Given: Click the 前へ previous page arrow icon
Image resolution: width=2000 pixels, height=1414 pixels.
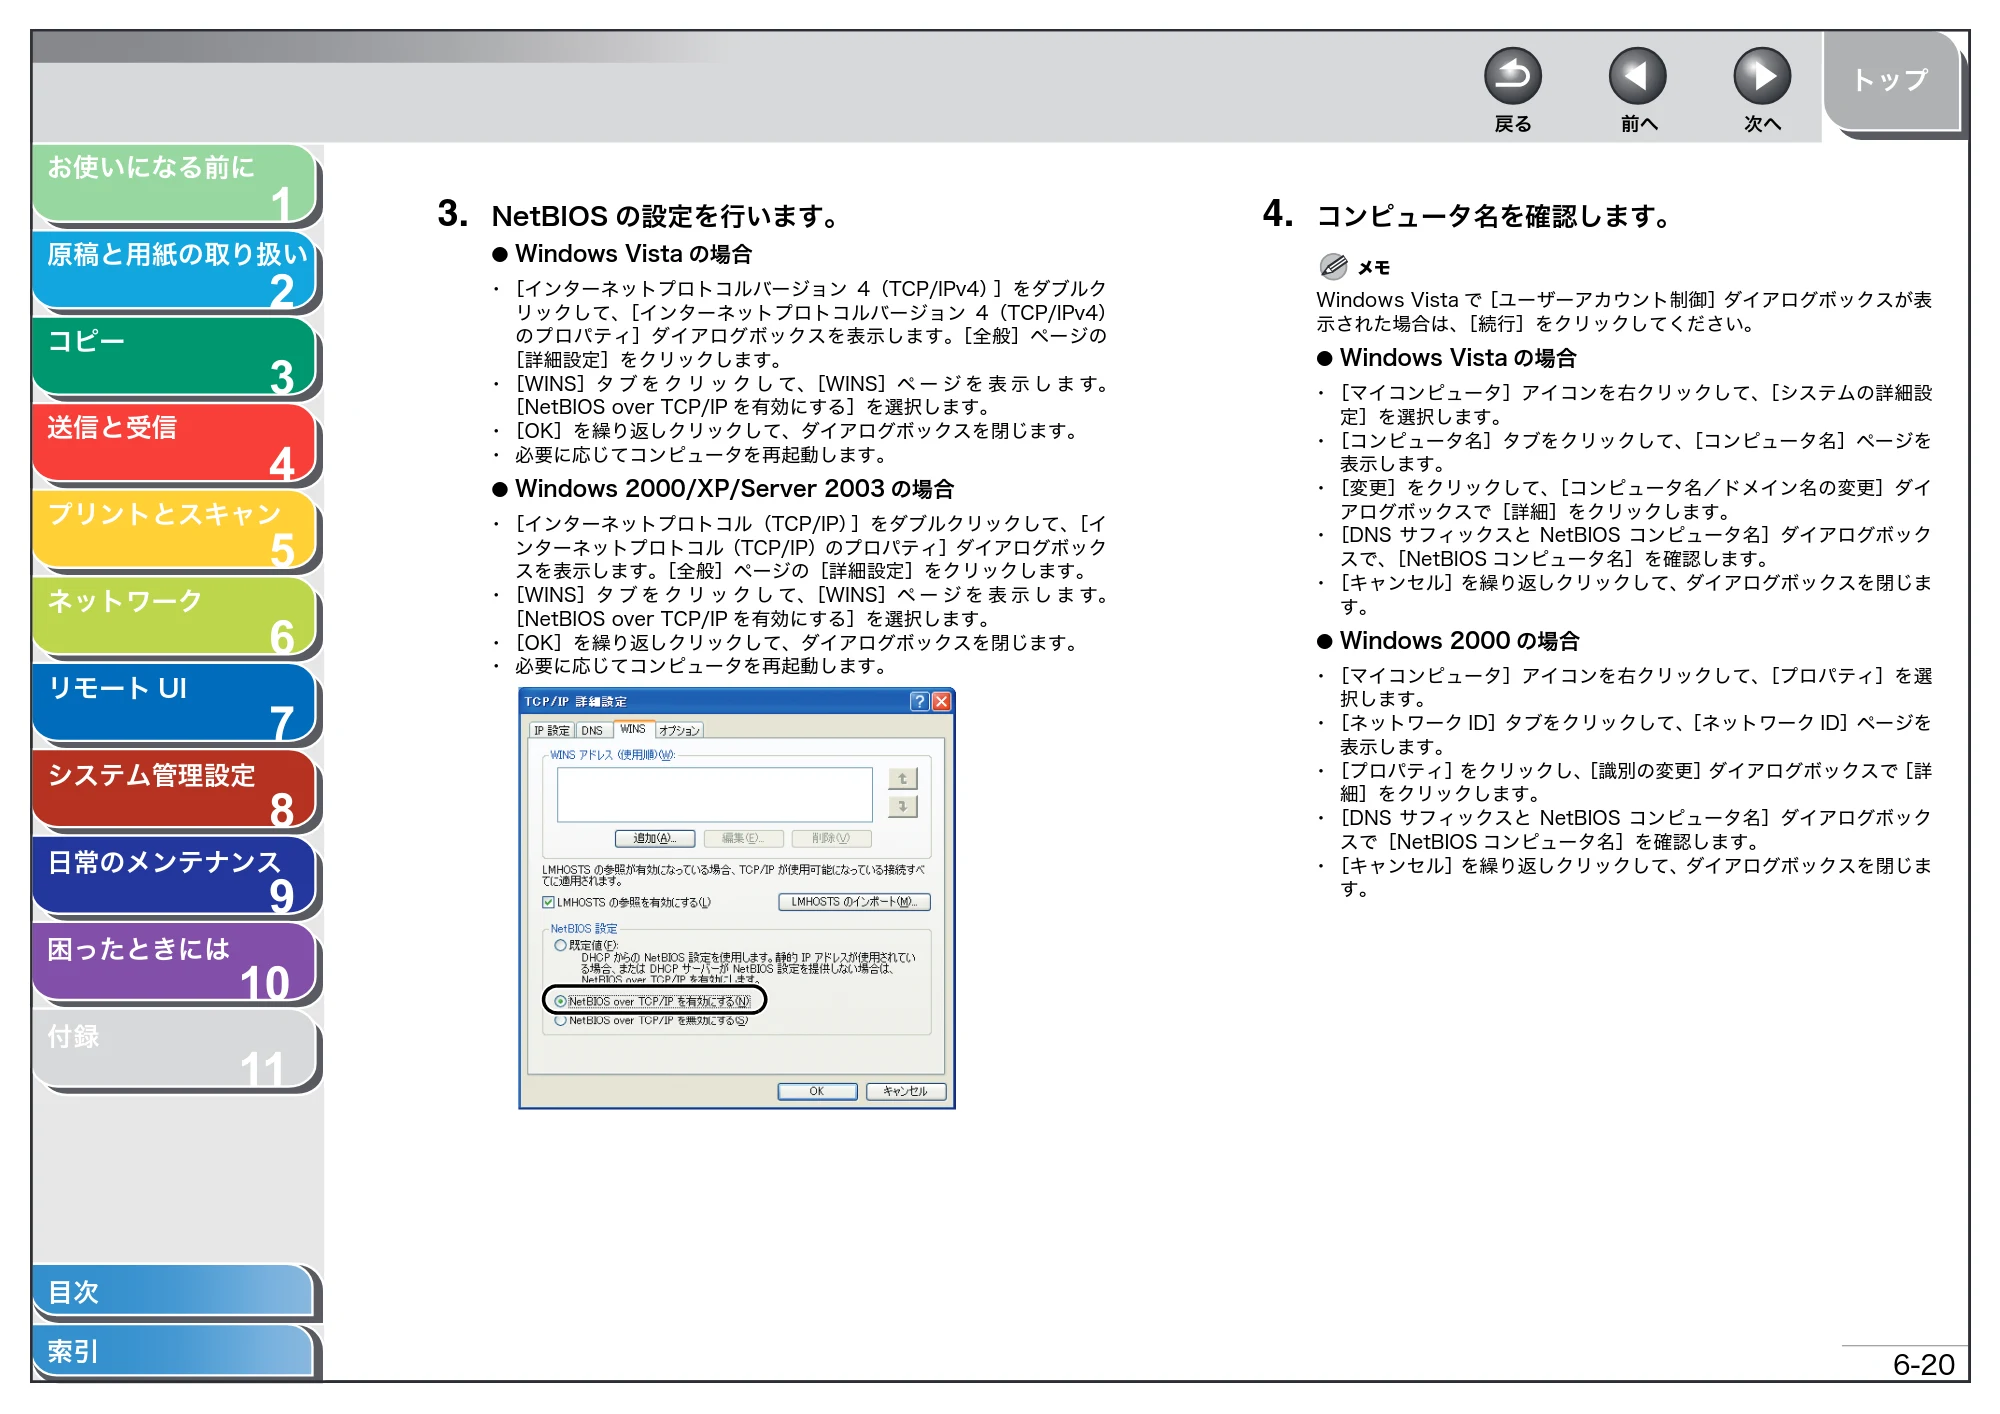Looking at the screenshot, I should [1637, 76].
